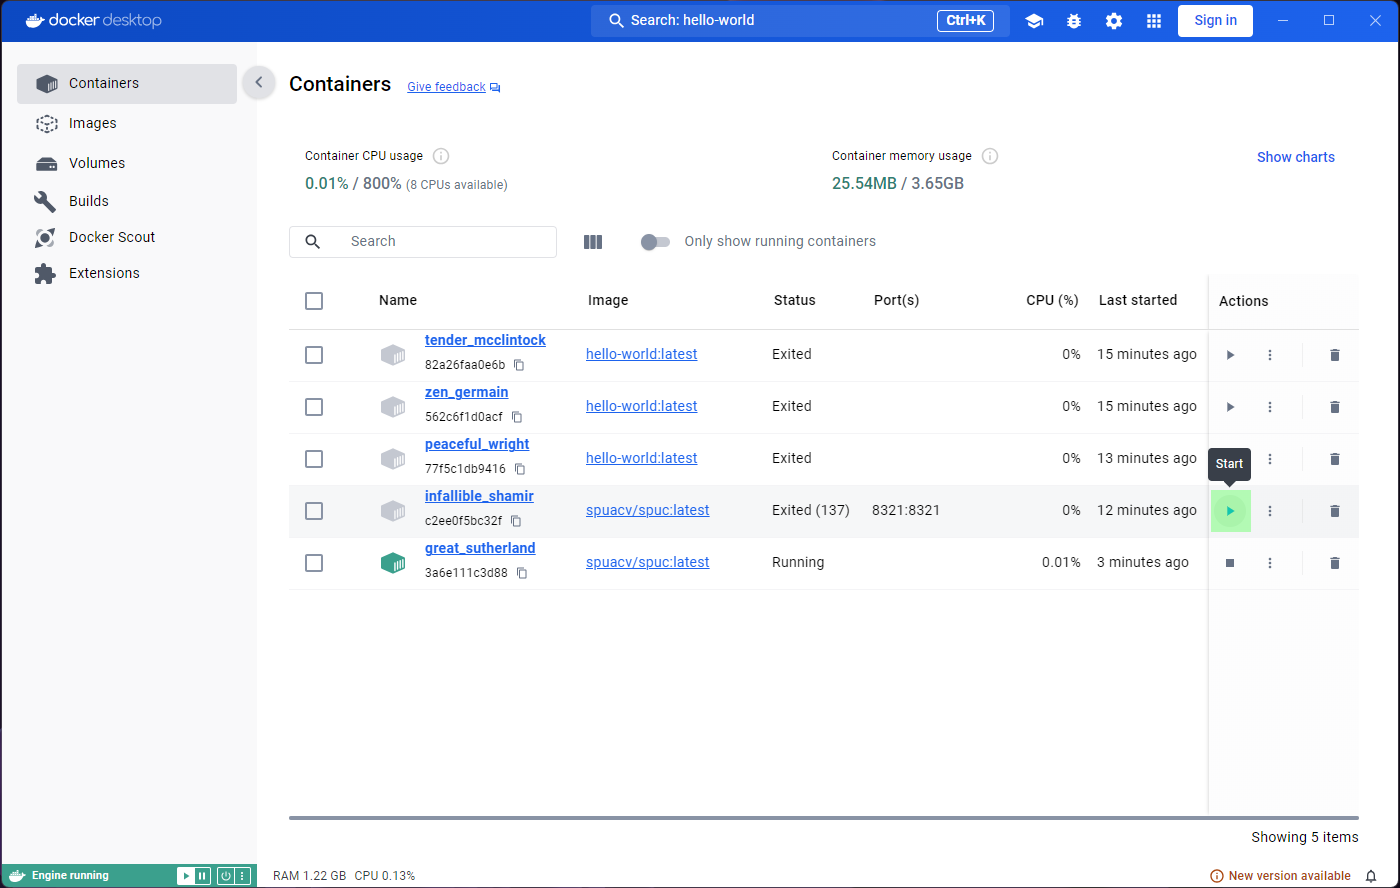
Task: Start the zen_germain container
Action: pos(1230,407)
